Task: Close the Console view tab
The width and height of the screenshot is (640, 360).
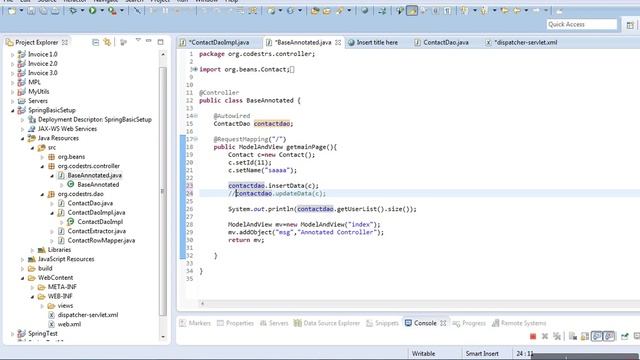Action: pos(443,323)
